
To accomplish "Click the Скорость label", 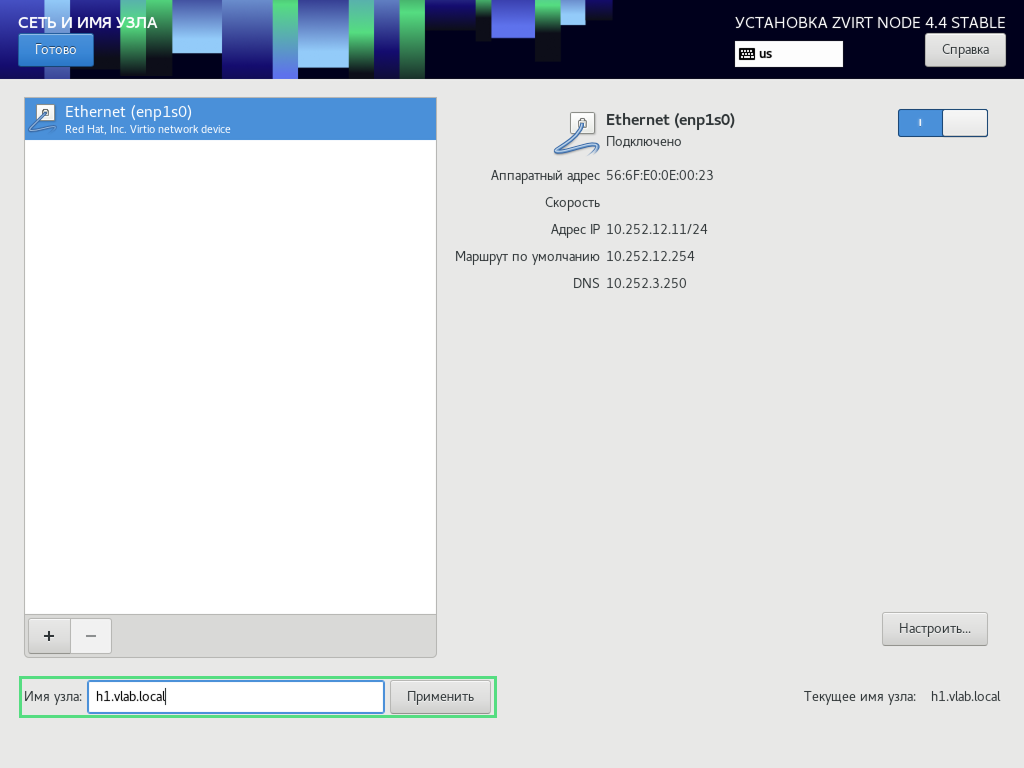I will point(572,202).
